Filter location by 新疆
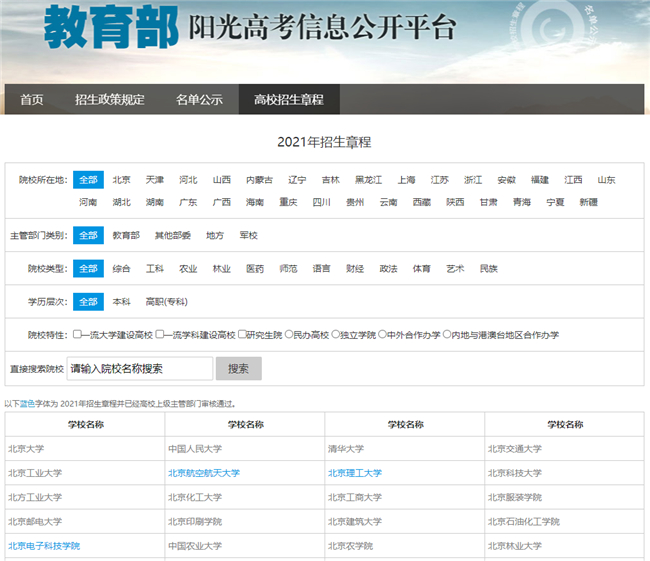Viewport: 650px width, 561px height. click(x=588, y=202)
